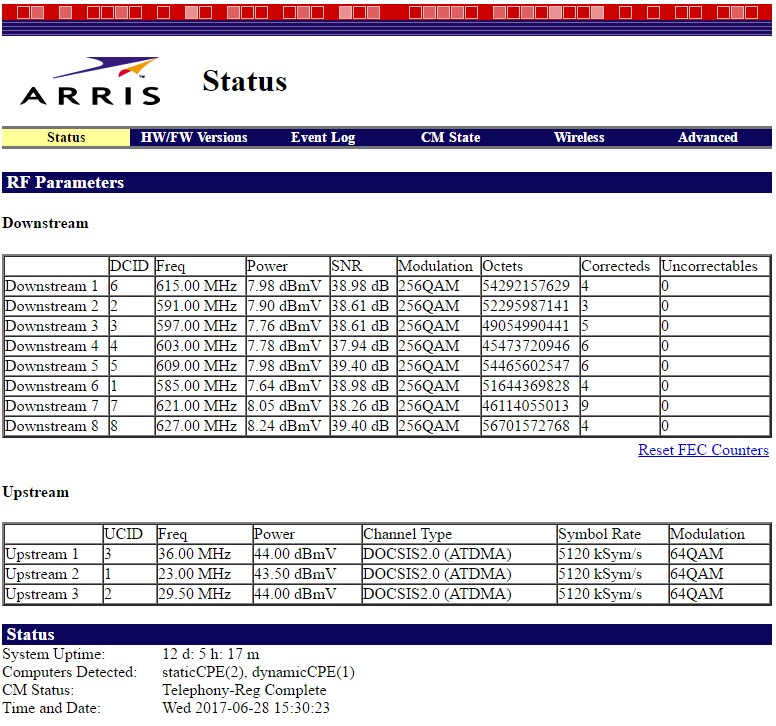This screenshot has height=726, width=776.
Task: Click the octets value 45473720946
Action: pos(526,346)
